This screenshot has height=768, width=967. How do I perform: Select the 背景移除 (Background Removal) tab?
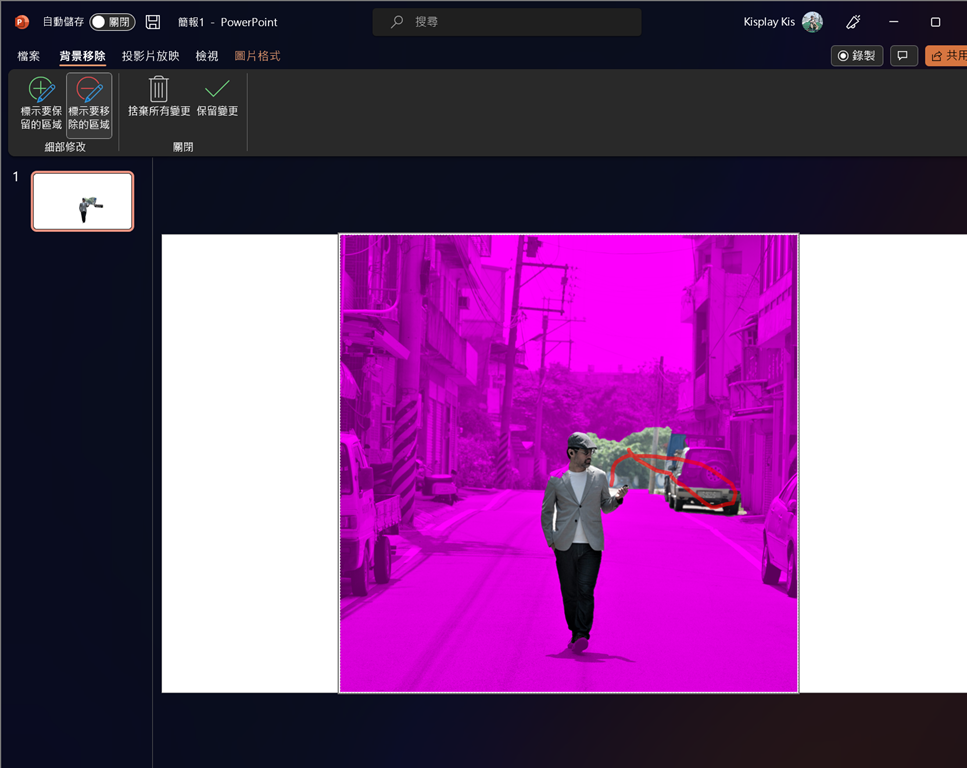coord(82,56)
